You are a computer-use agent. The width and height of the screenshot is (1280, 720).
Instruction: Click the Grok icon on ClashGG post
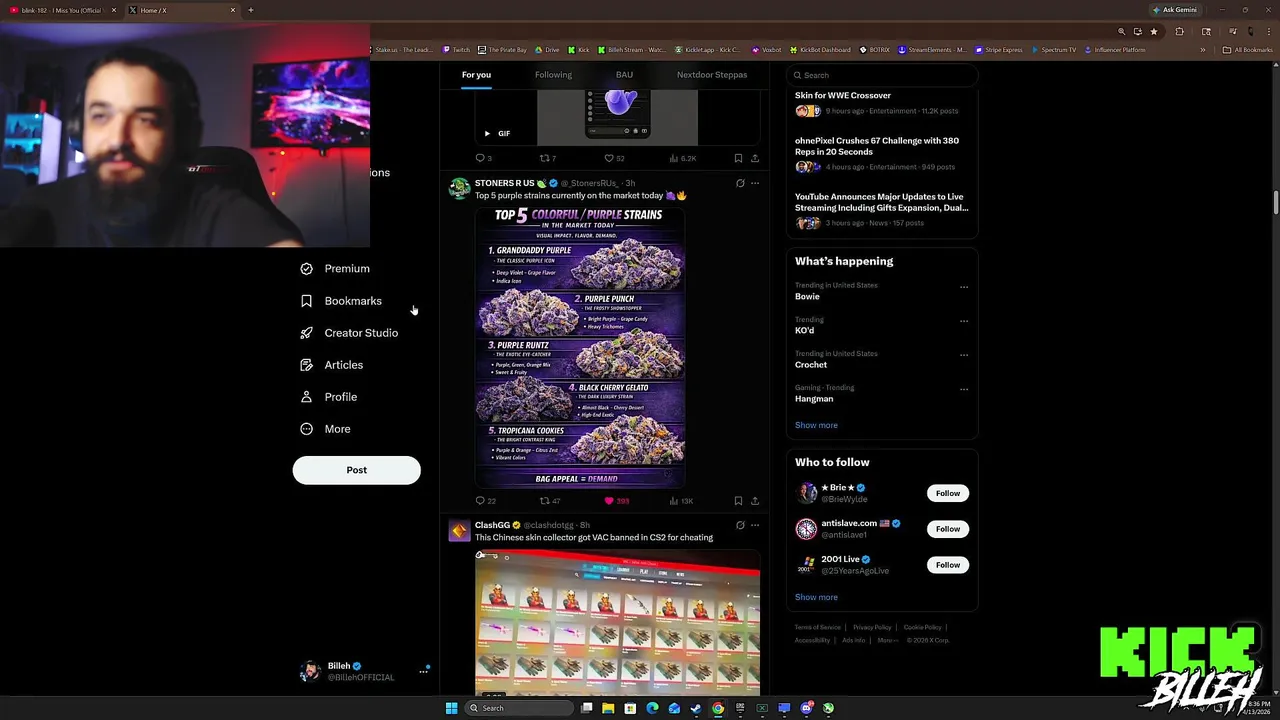click(x=740, y=525)
